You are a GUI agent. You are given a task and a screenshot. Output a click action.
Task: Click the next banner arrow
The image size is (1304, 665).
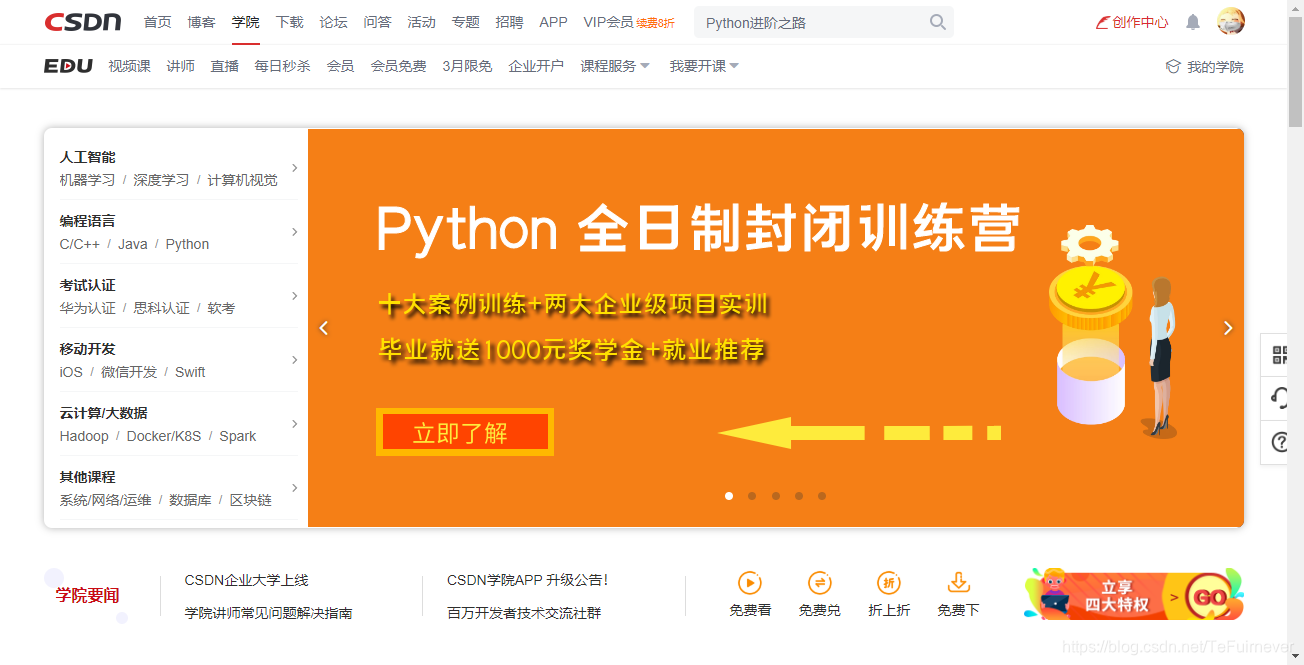pos(1228,327)
